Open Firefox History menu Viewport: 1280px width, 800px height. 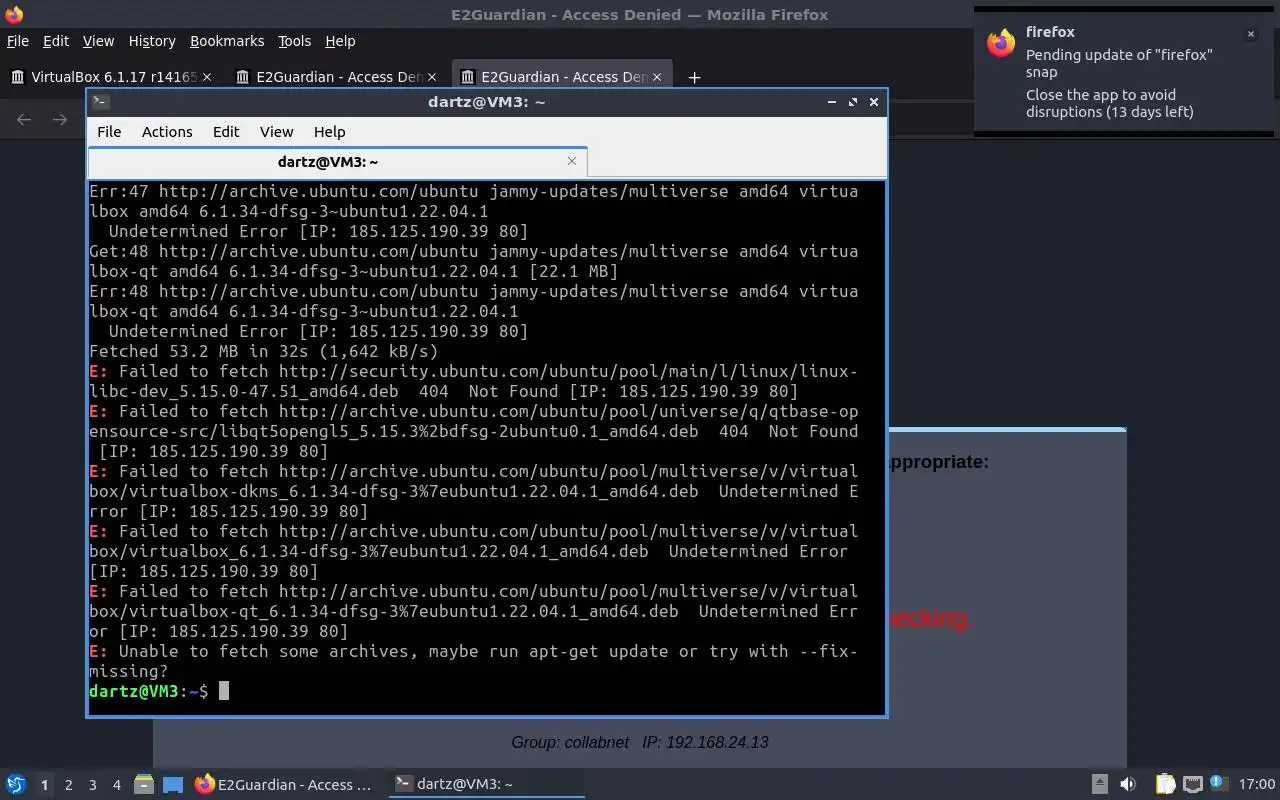tap(152, 41)
